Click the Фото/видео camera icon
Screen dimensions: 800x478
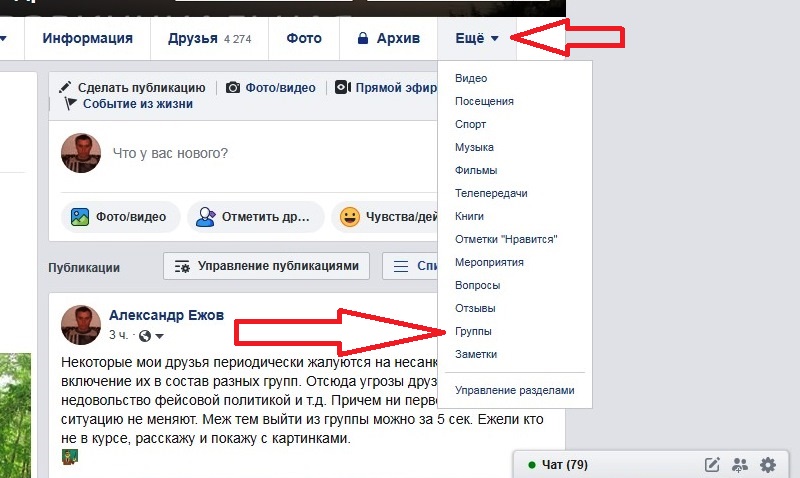coord(233,88)
